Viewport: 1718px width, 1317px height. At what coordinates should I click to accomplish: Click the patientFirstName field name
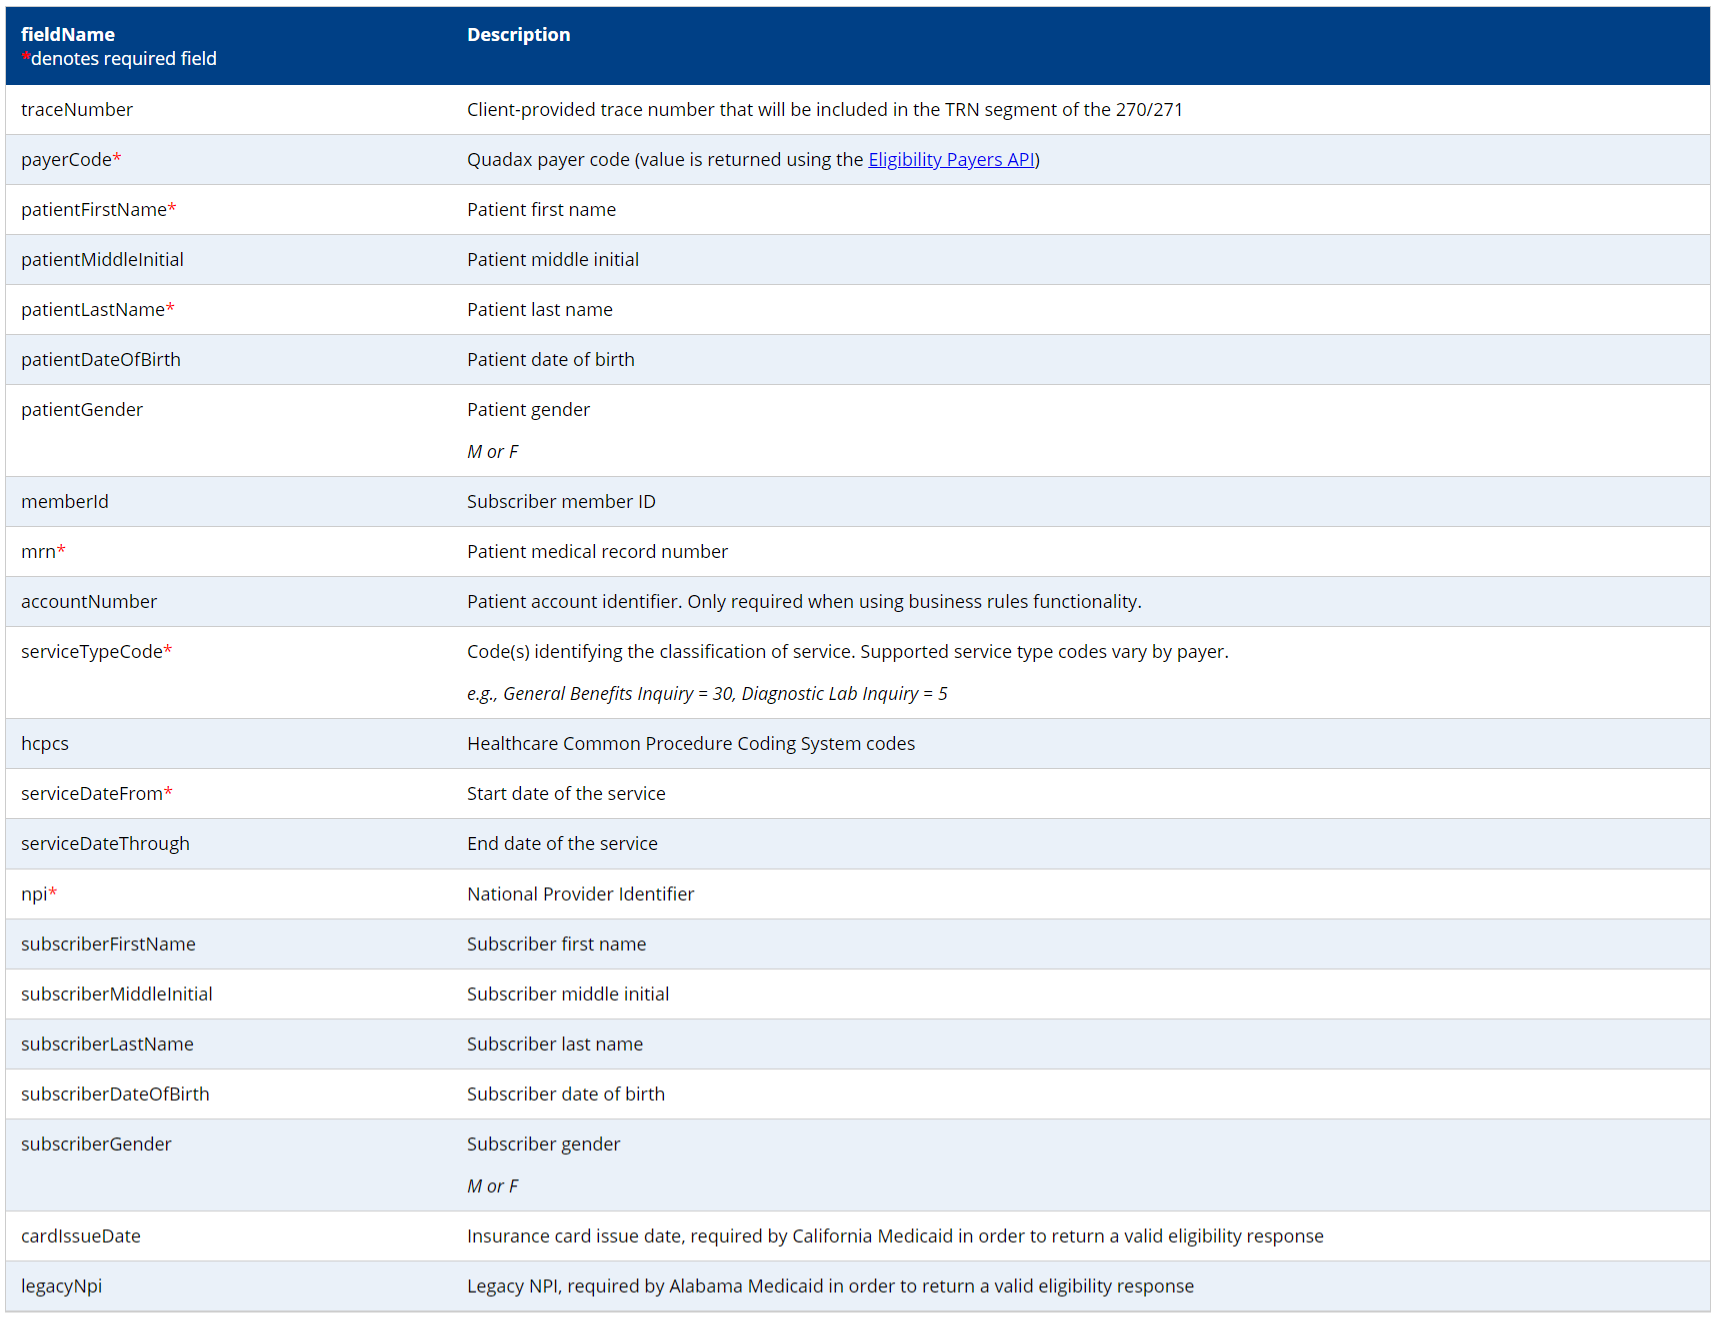pyautogui.click(x=94, y=210)
